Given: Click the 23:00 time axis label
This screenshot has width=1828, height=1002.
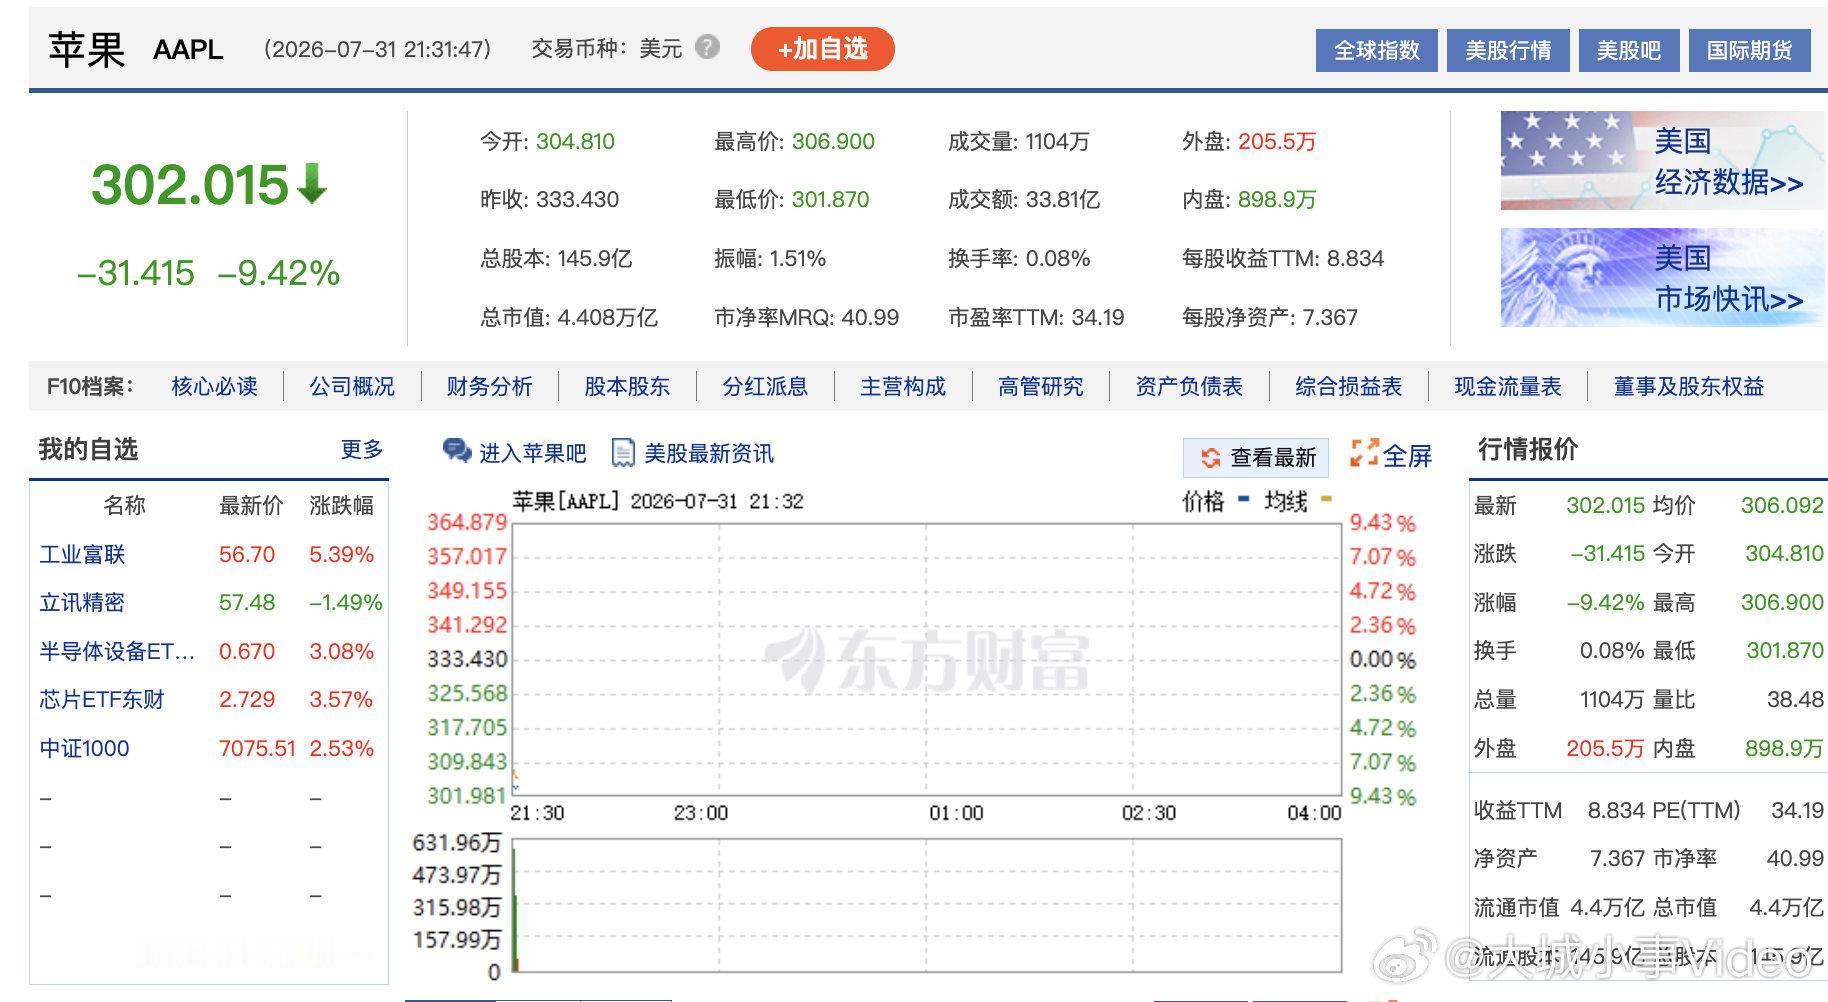Looking at the screenshot, I should coord(700,813).
